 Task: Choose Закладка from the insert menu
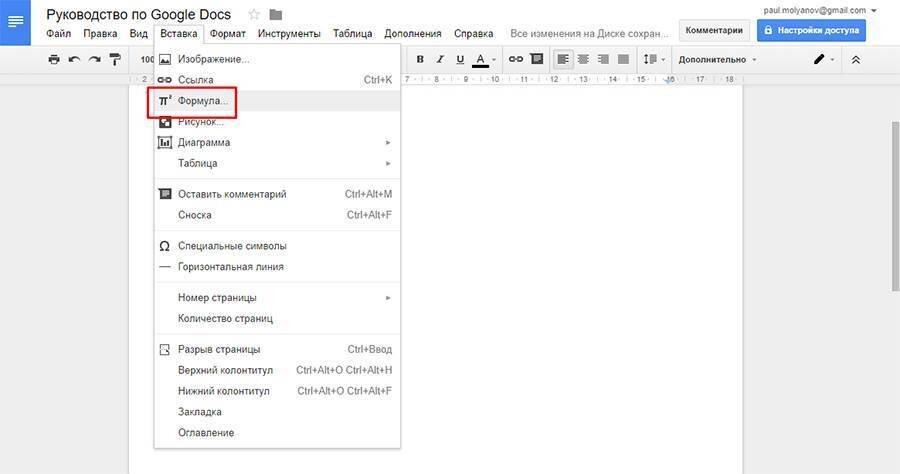coord(277,412)
